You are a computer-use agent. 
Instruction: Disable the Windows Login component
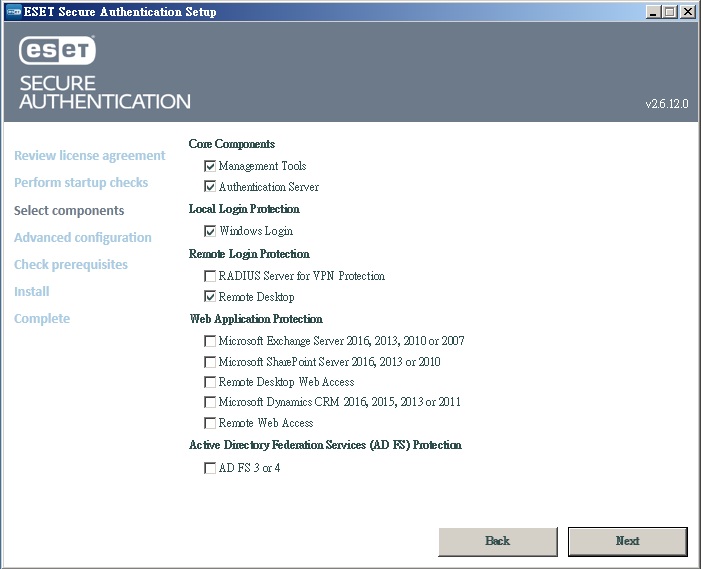tap(210, 231)
